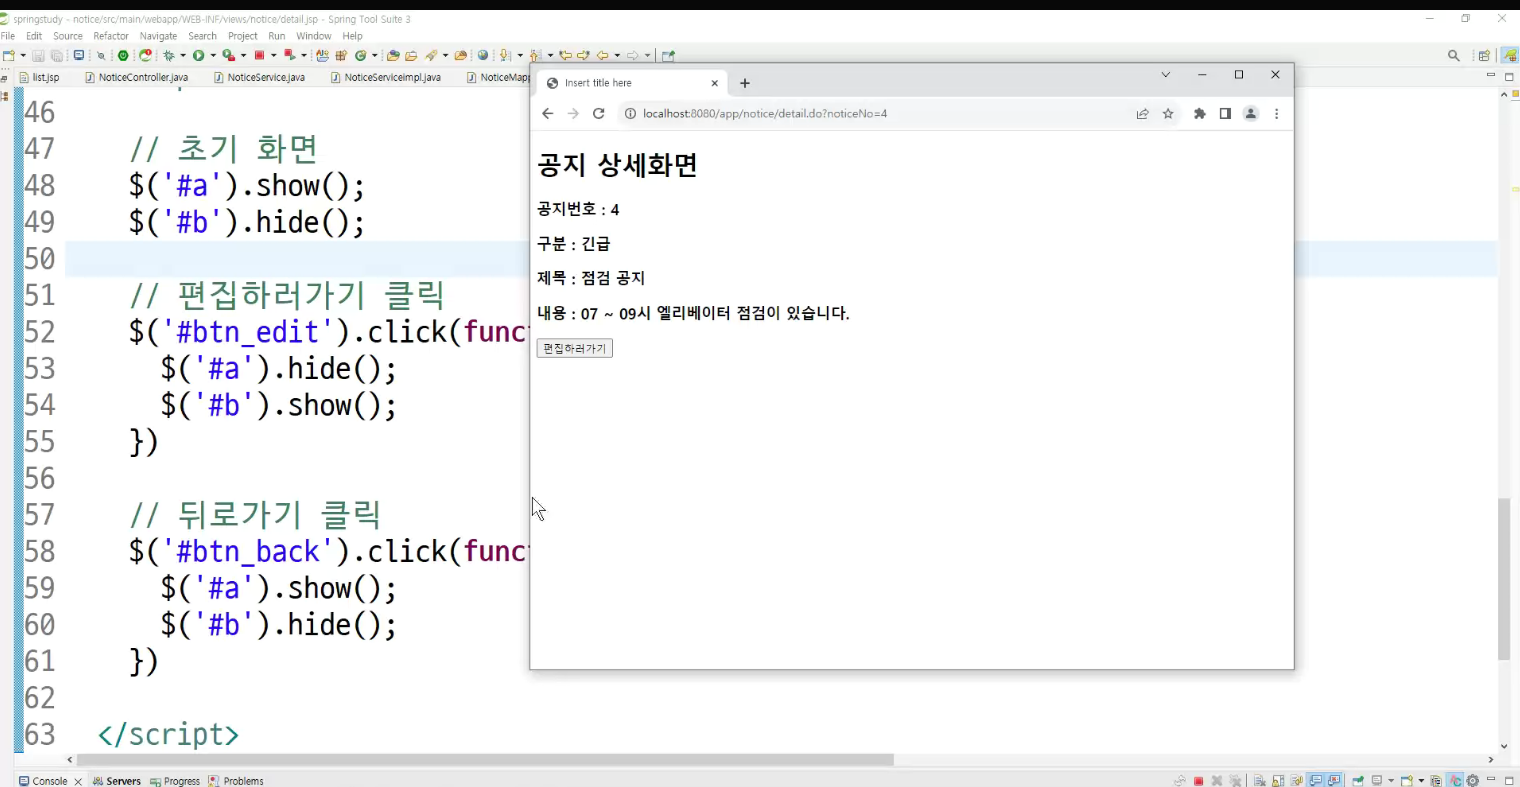Click the green Boot Dashboard icon
This screenshot has height=787, width=1520.
pyautogui.click(x=123, y=56)
